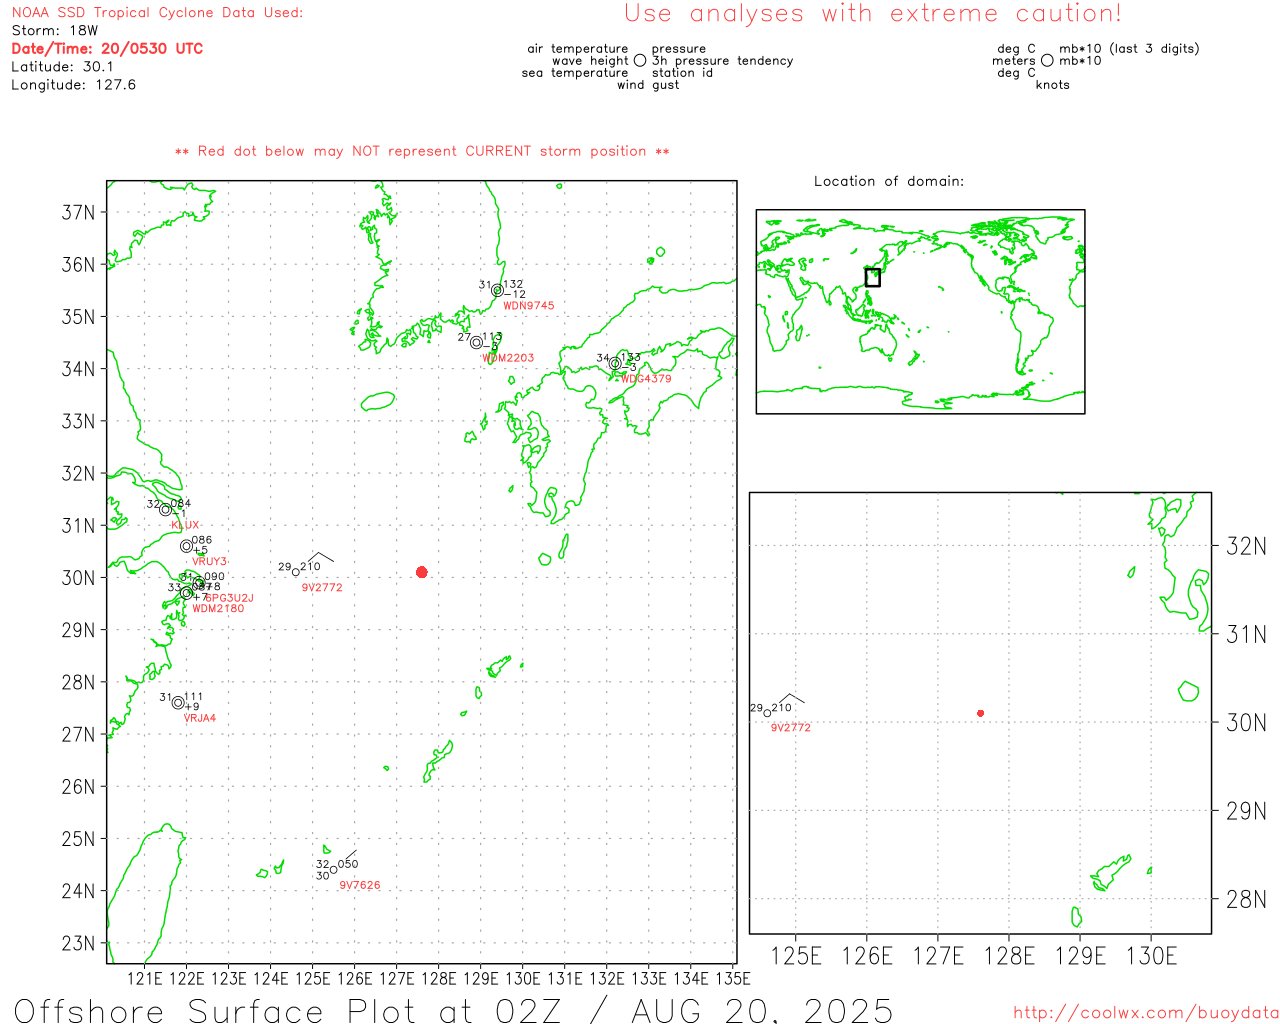
Task: Click the black domain box on the world map
Action: pos(872,277)
